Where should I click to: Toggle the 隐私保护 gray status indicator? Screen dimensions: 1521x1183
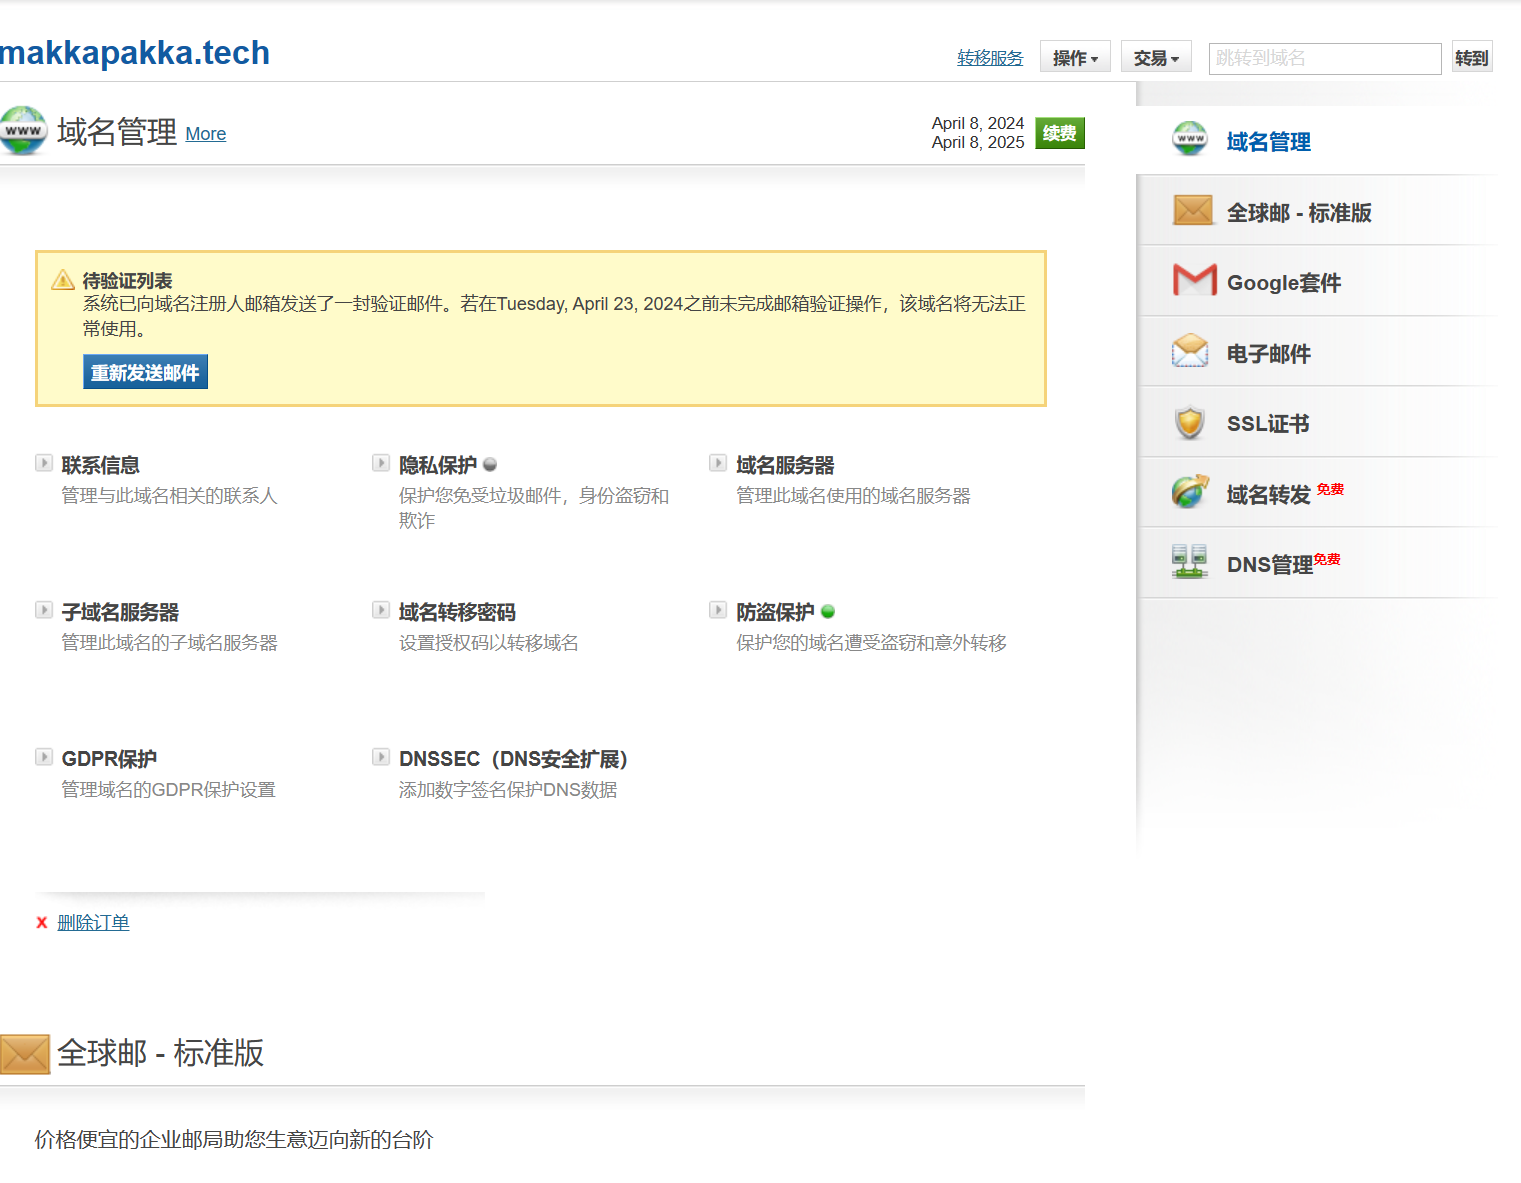point(490,465)
